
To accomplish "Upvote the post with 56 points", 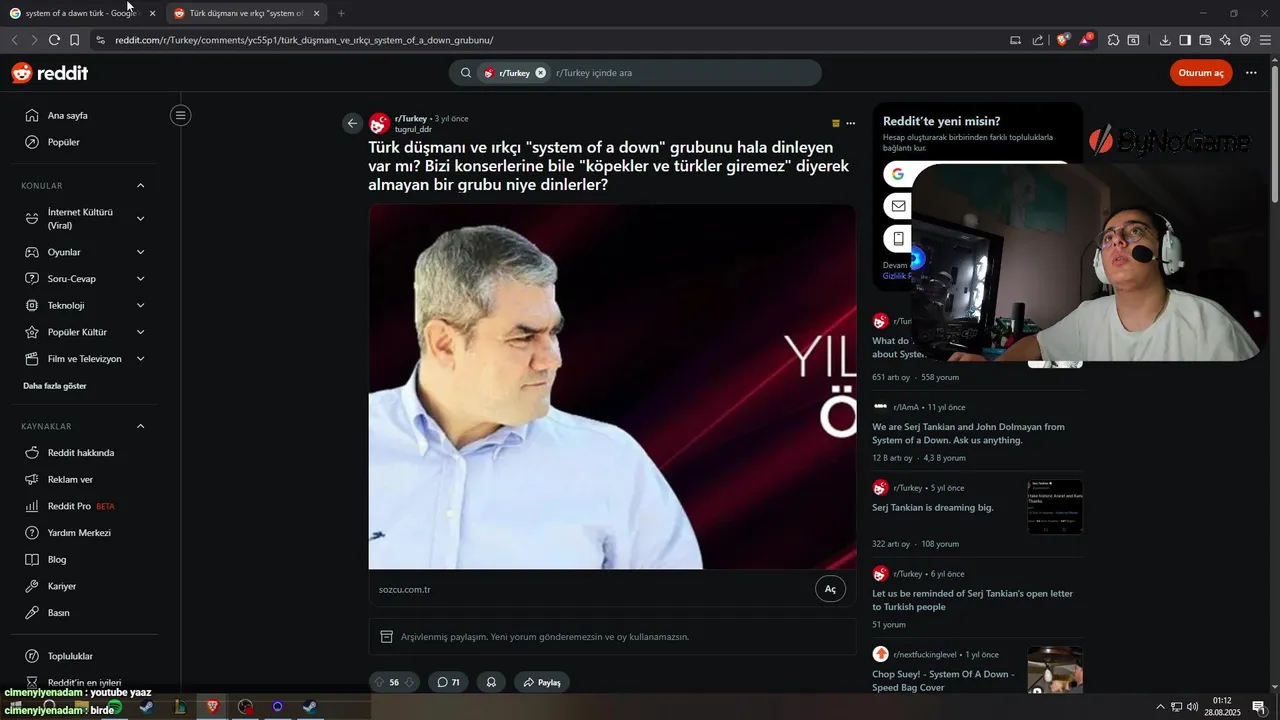I will tap(379, 682).
